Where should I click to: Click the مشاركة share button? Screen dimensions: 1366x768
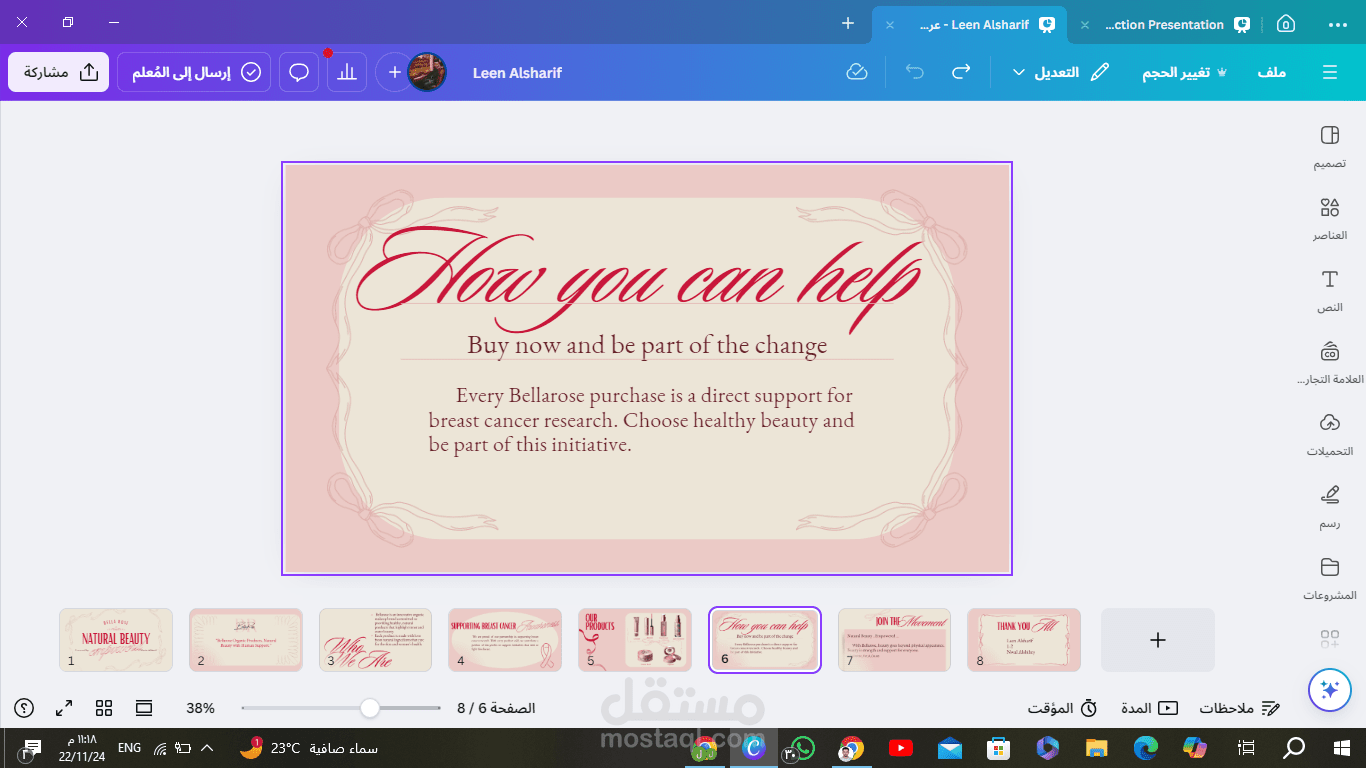point(59,72)
